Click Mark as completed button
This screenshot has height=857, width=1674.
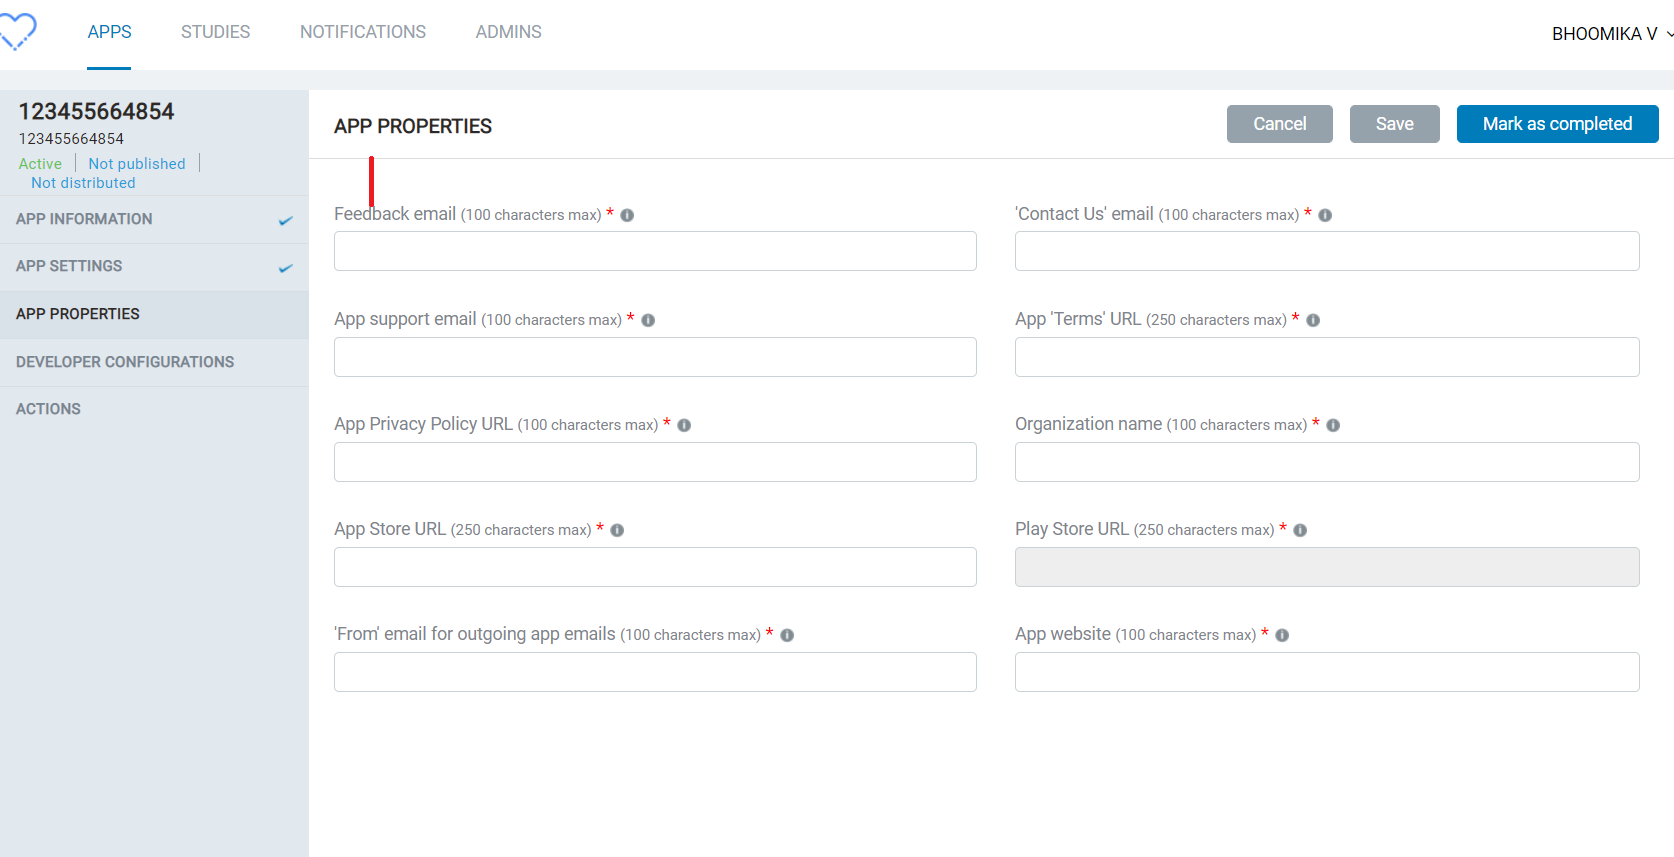point(1557,124)
